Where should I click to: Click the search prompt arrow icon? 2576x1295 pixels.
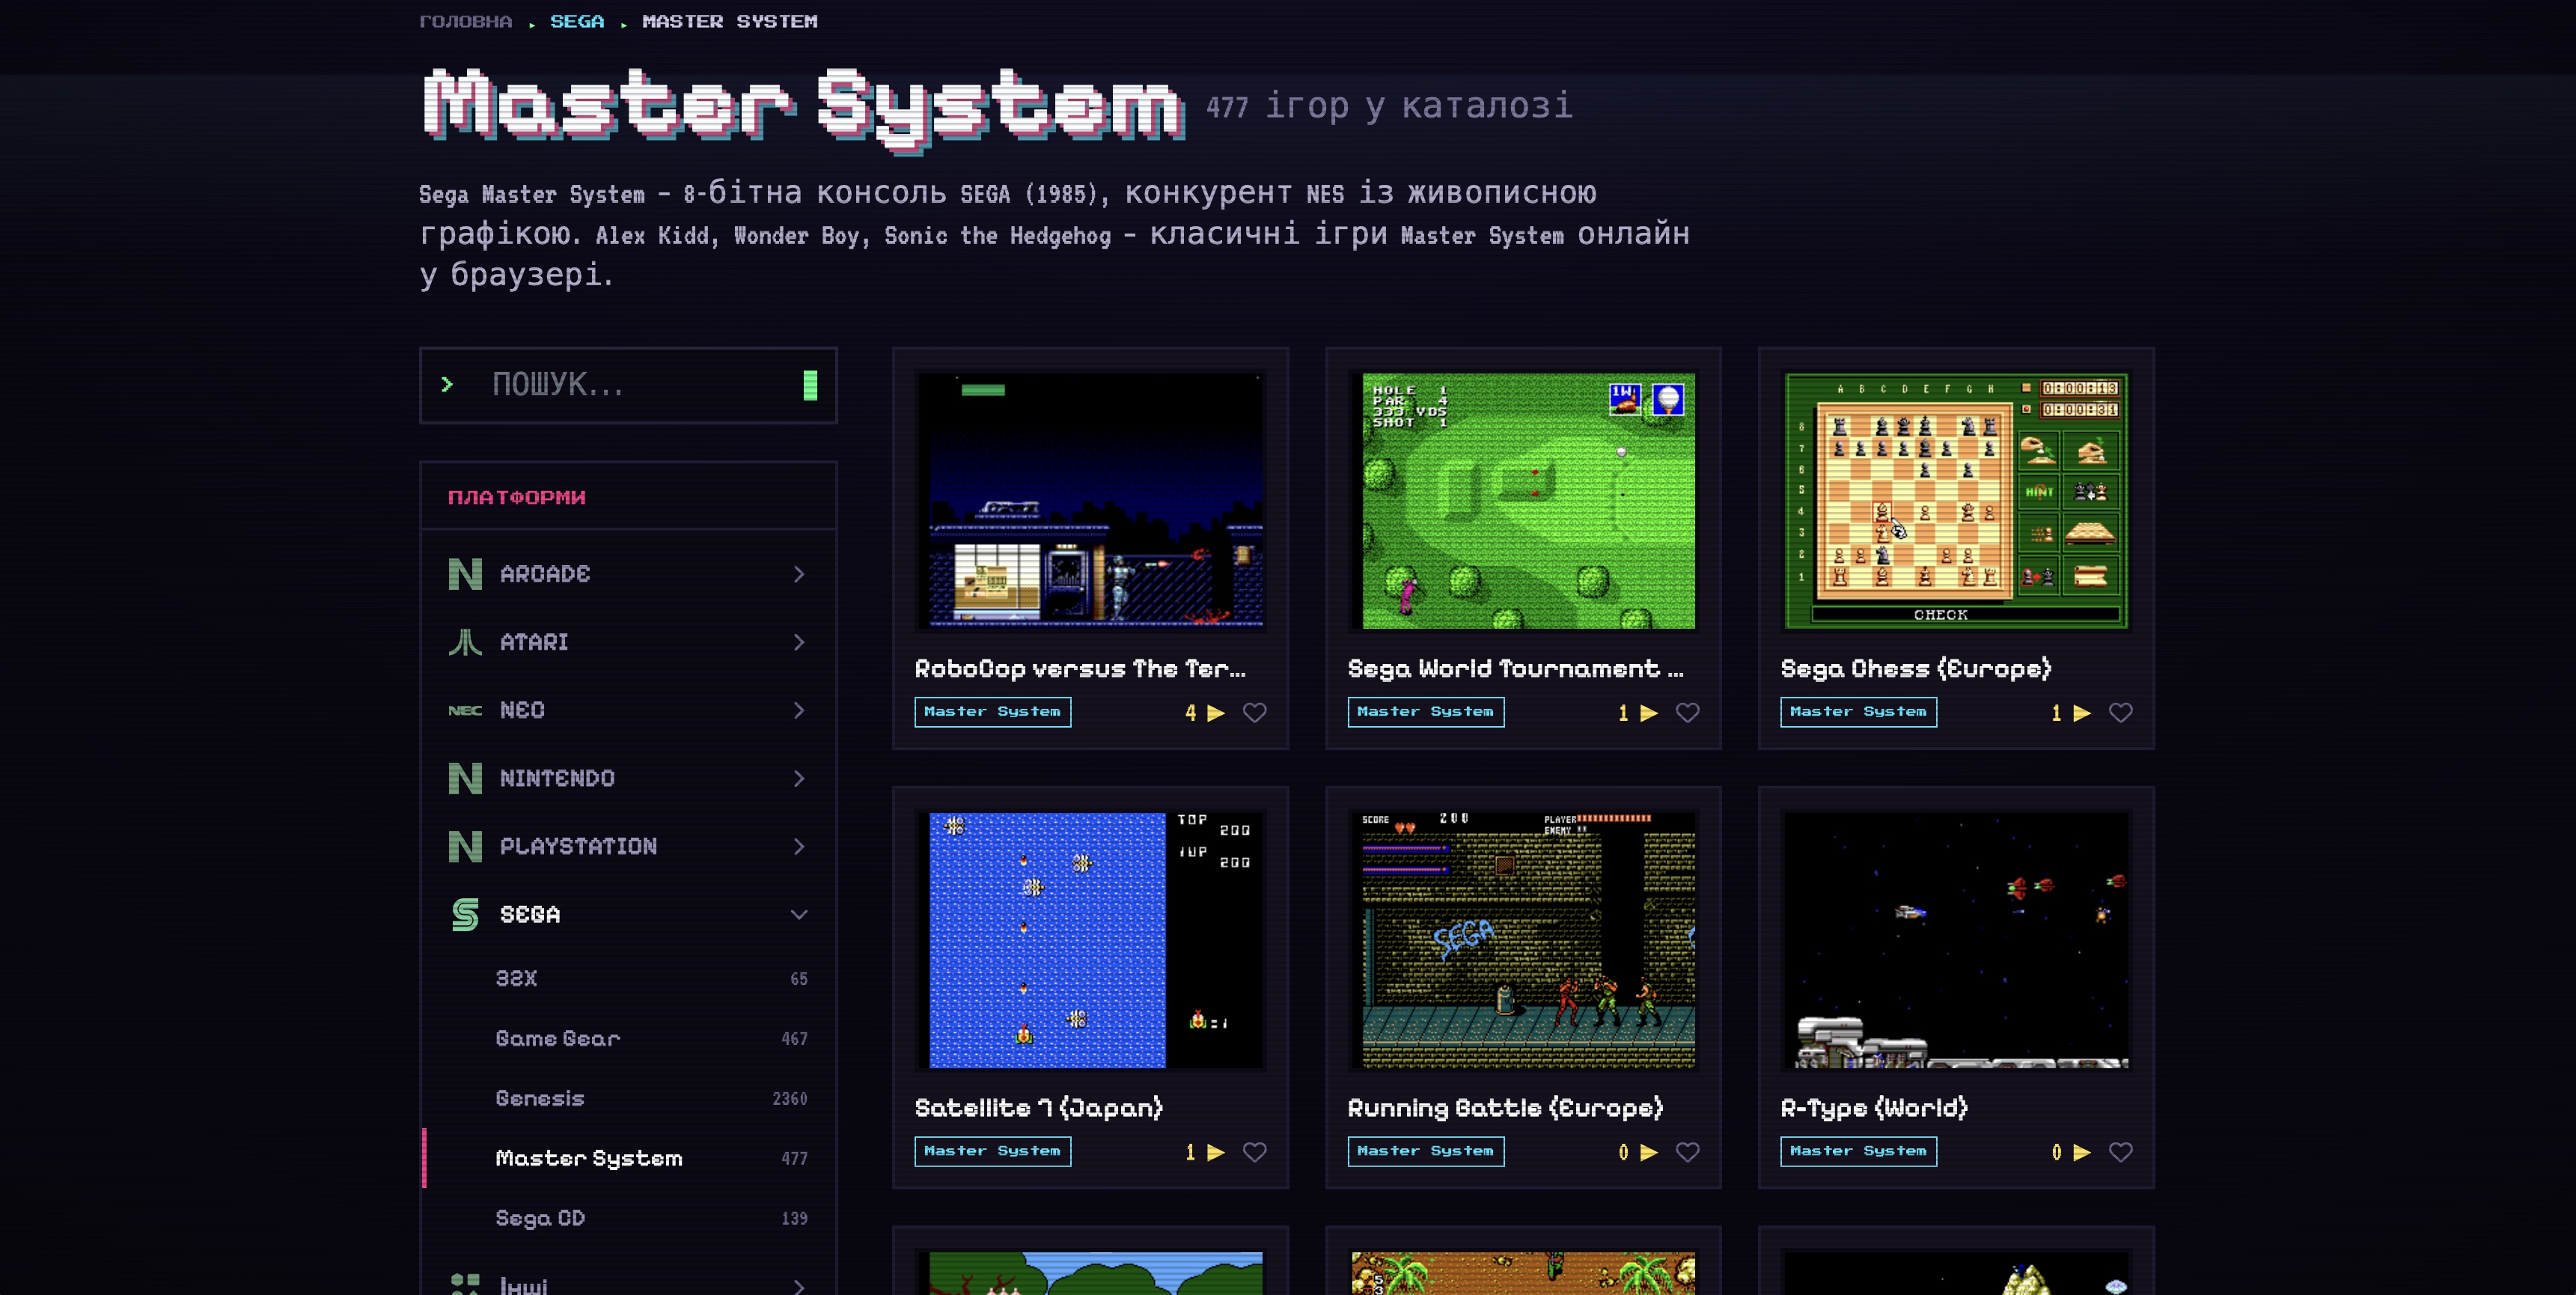pos(447,384)
